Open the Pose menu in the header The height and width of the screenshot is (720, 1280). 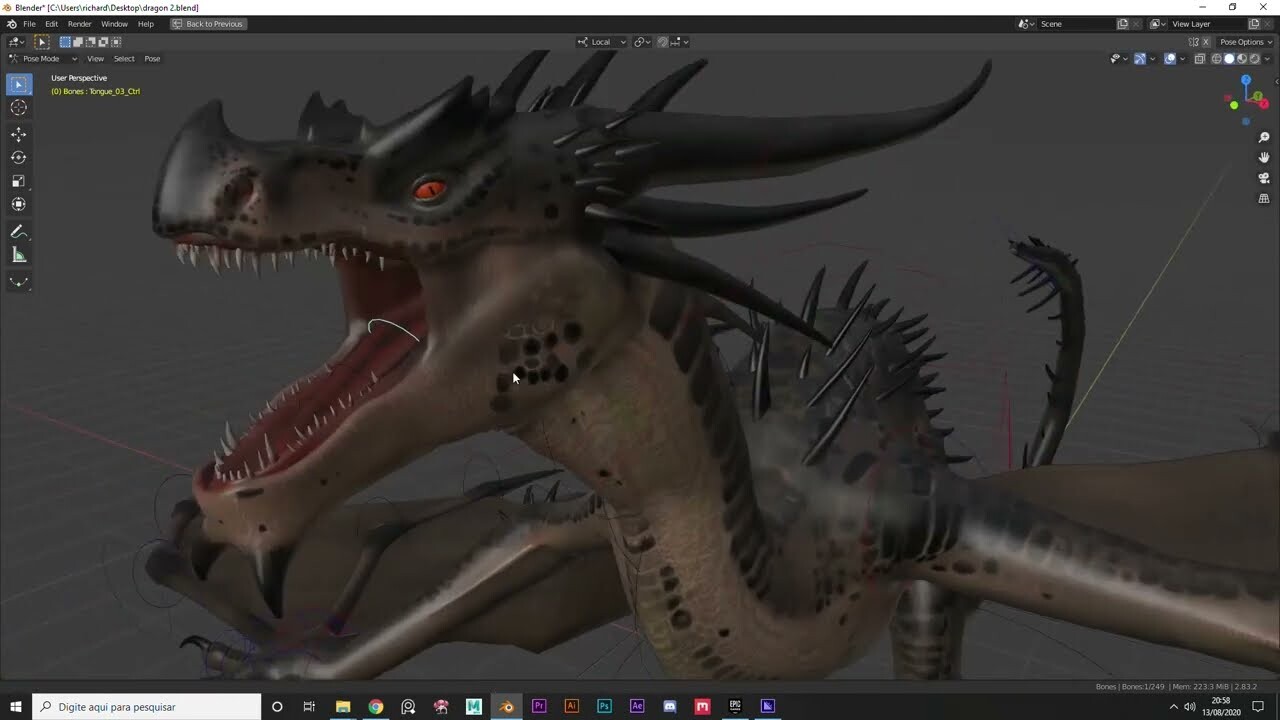(x=152, y=58)
